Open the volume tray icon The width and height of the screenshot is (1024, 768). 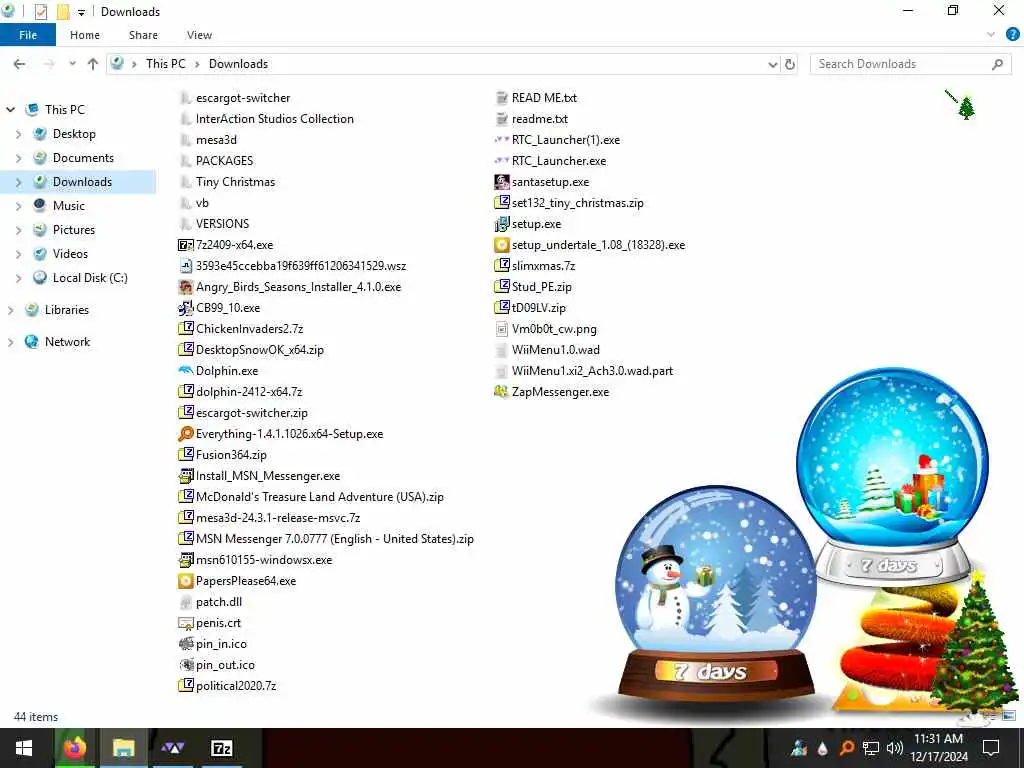tap(895, 748)
